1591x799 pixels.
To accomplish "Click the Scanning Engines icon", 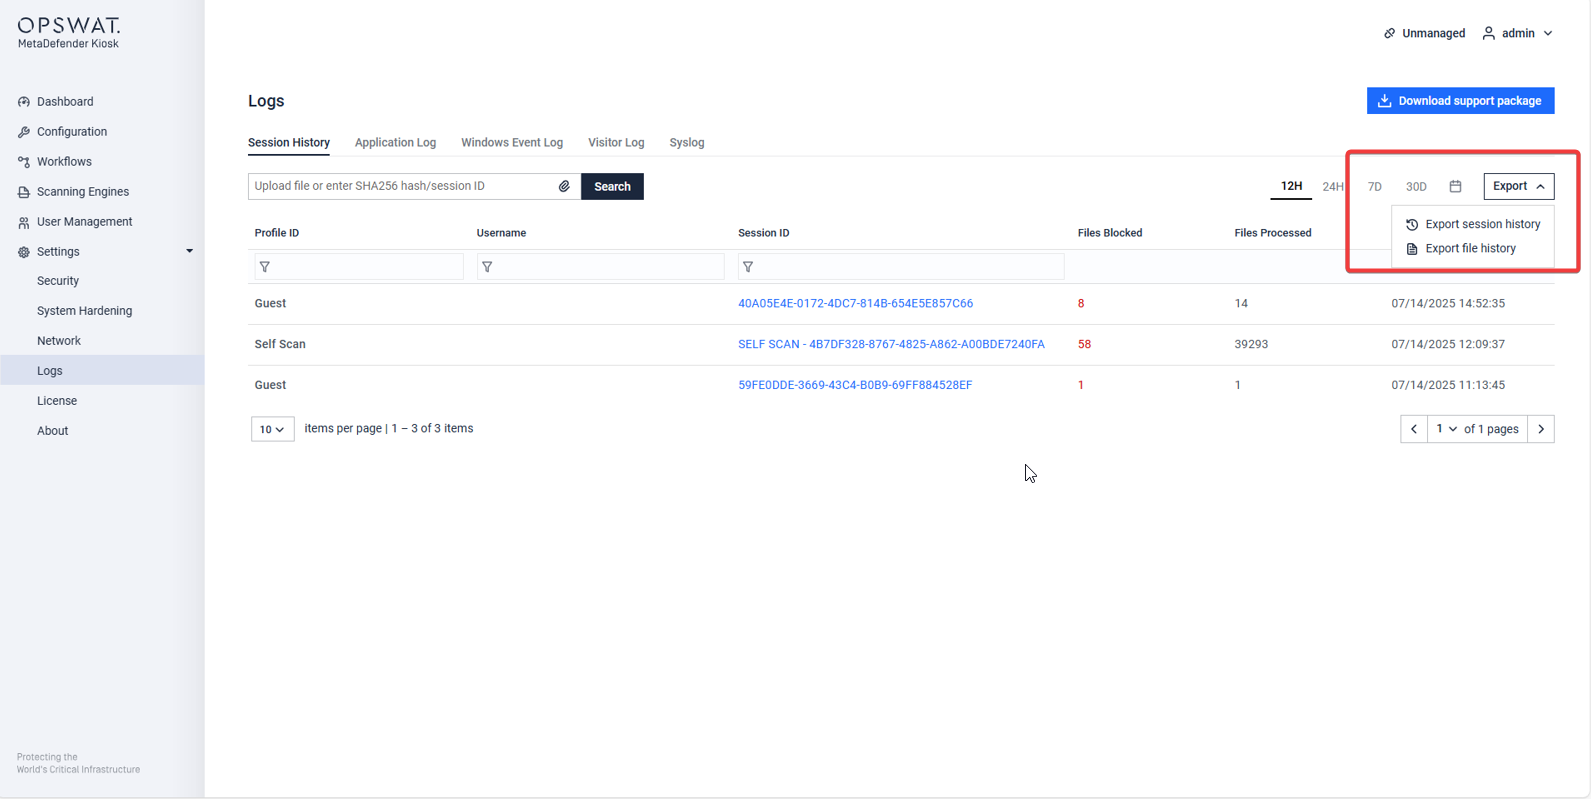I will pyautogui.click(x=24, y=192).
